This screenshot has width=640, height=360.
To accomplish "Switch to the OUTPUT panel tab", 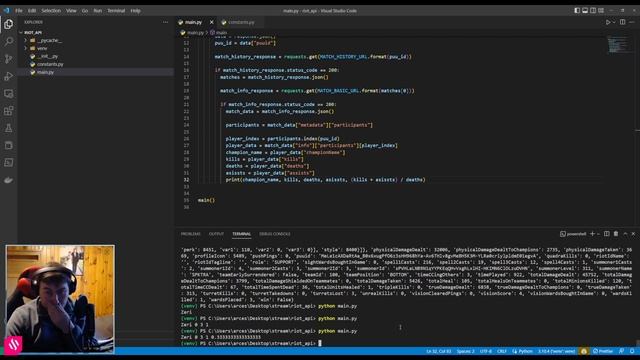I will (216, 234).
